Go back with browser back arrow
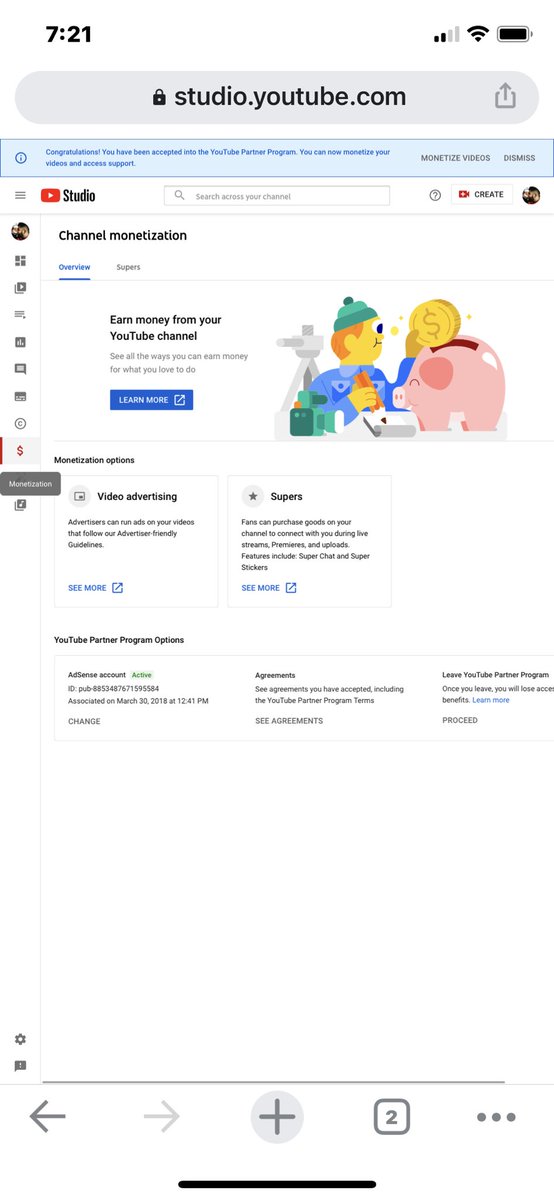 [x=47, y=1116]
